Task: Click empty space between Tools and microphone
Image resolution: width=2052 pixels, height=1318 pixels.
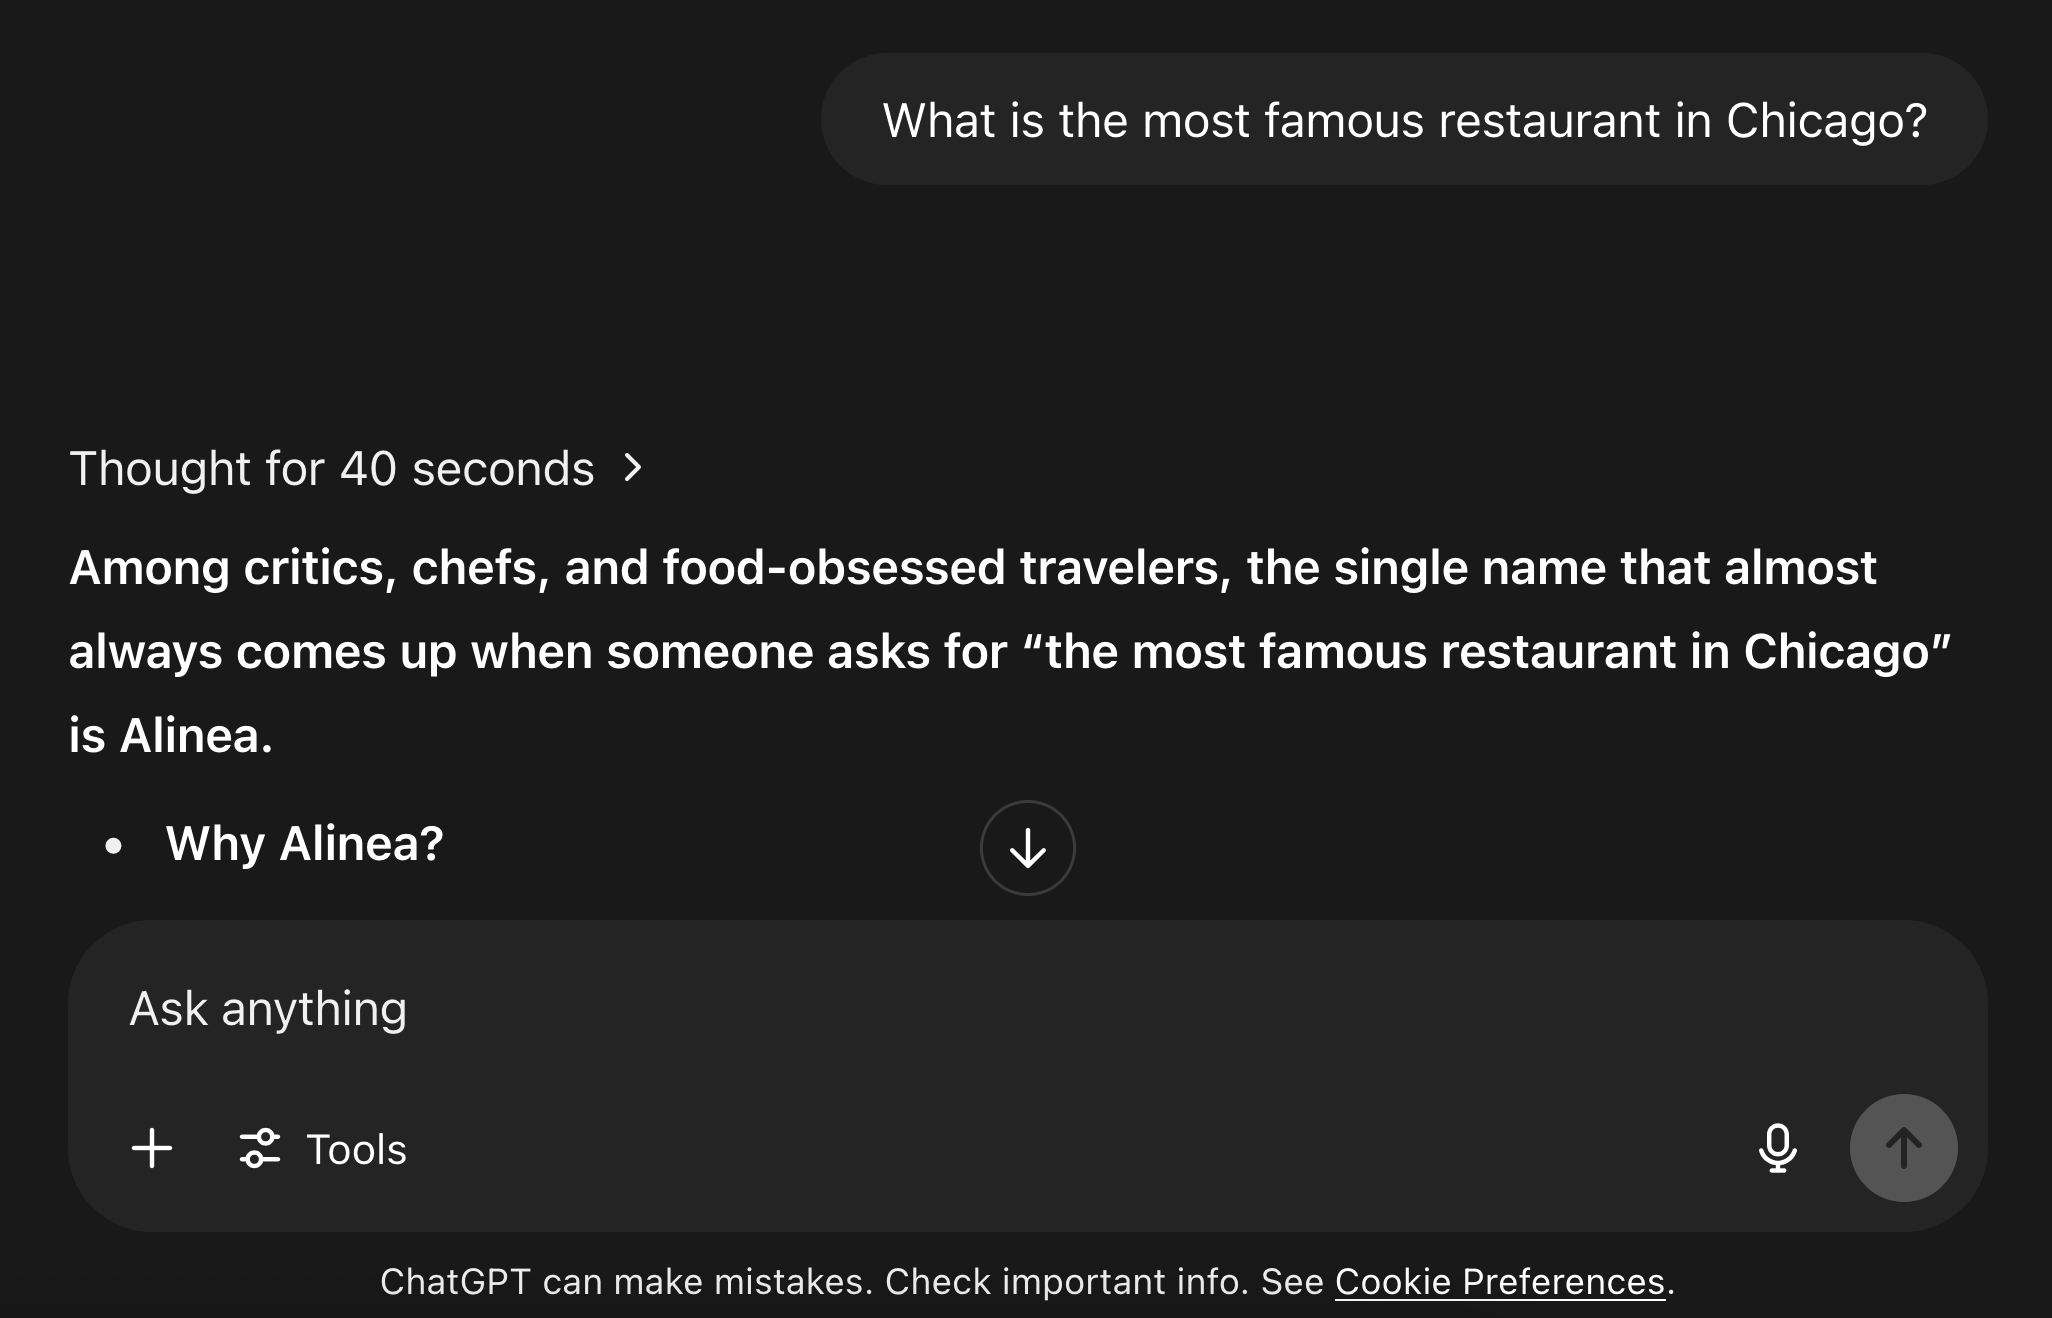Action: coord(1080,1148)
